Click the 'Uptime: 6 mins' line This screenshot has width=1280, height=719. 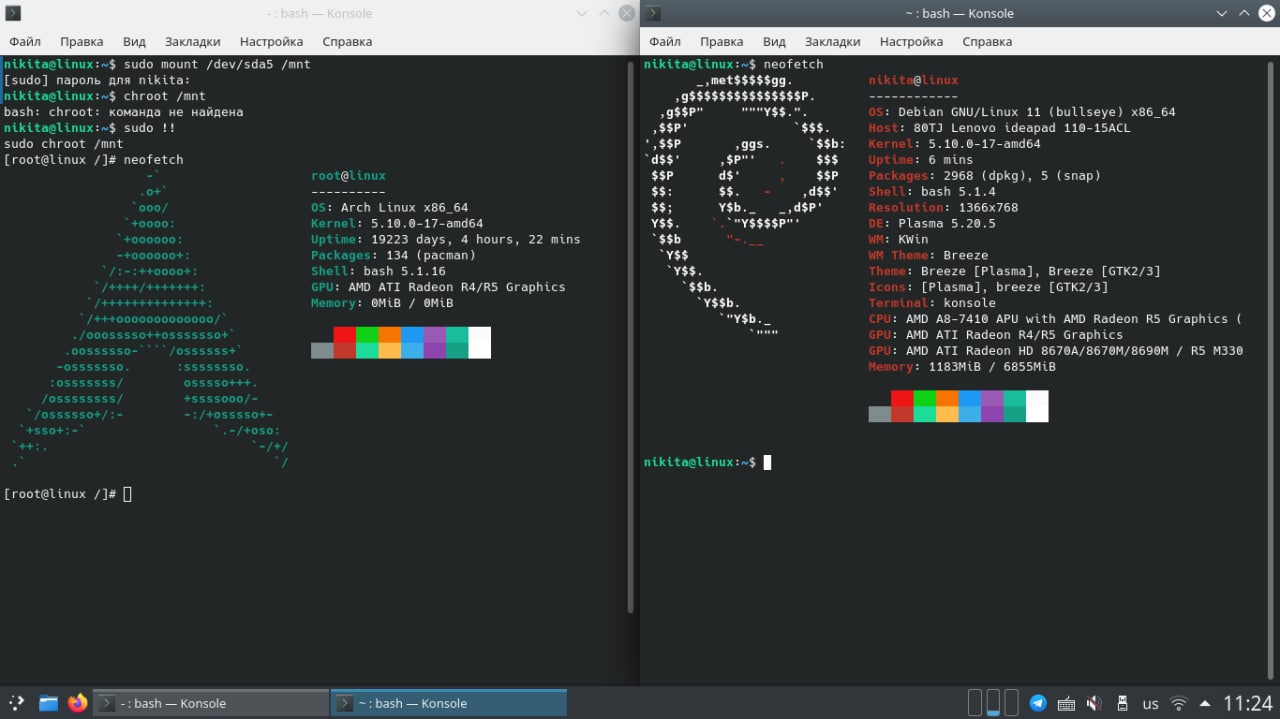(921, 160)
